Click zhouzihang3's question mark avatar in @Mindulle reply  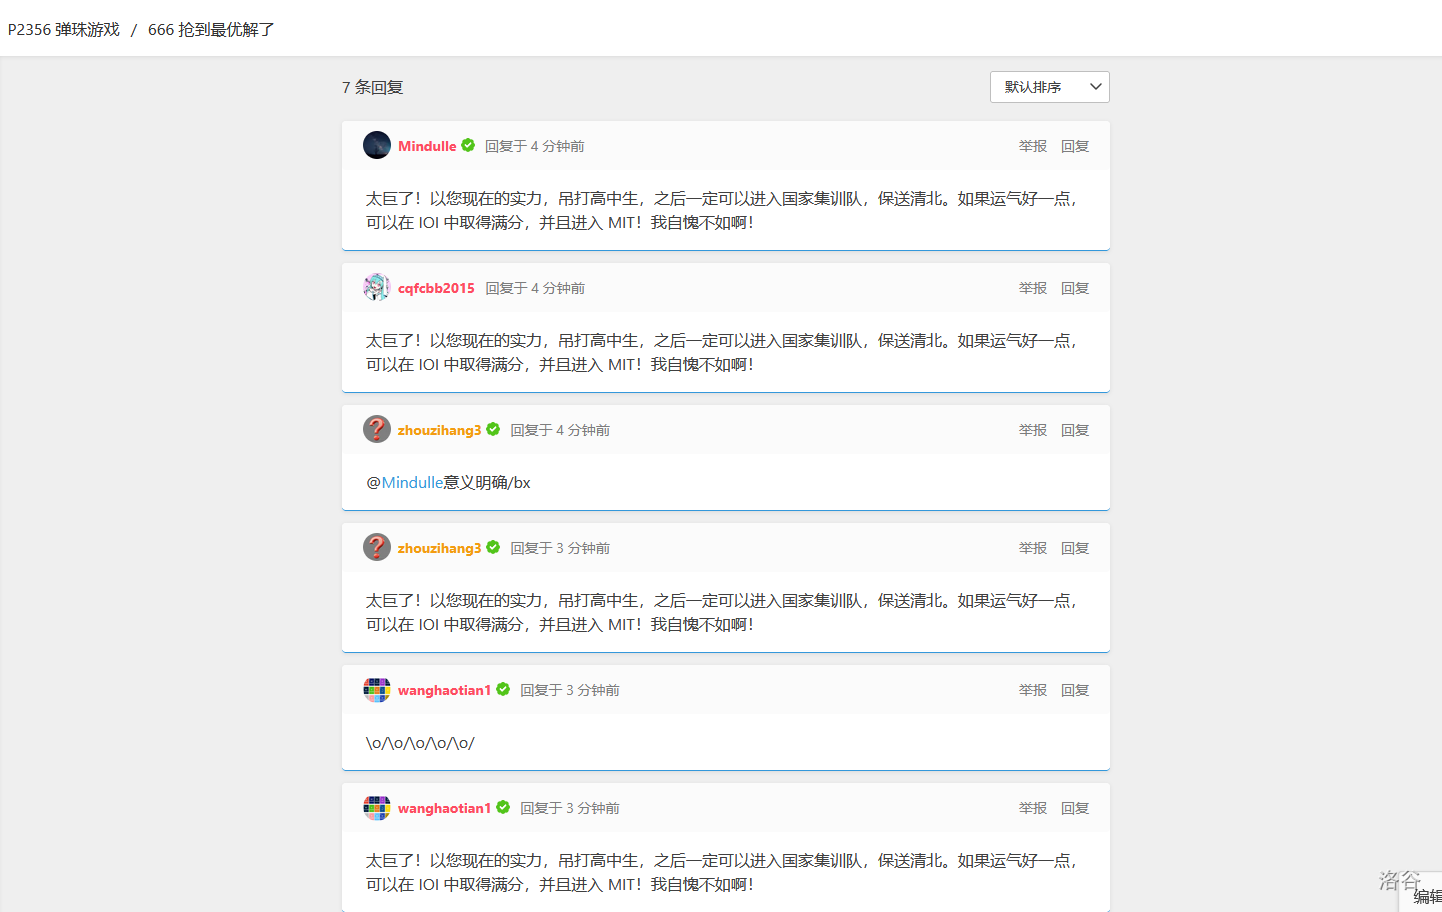(376, 429)
